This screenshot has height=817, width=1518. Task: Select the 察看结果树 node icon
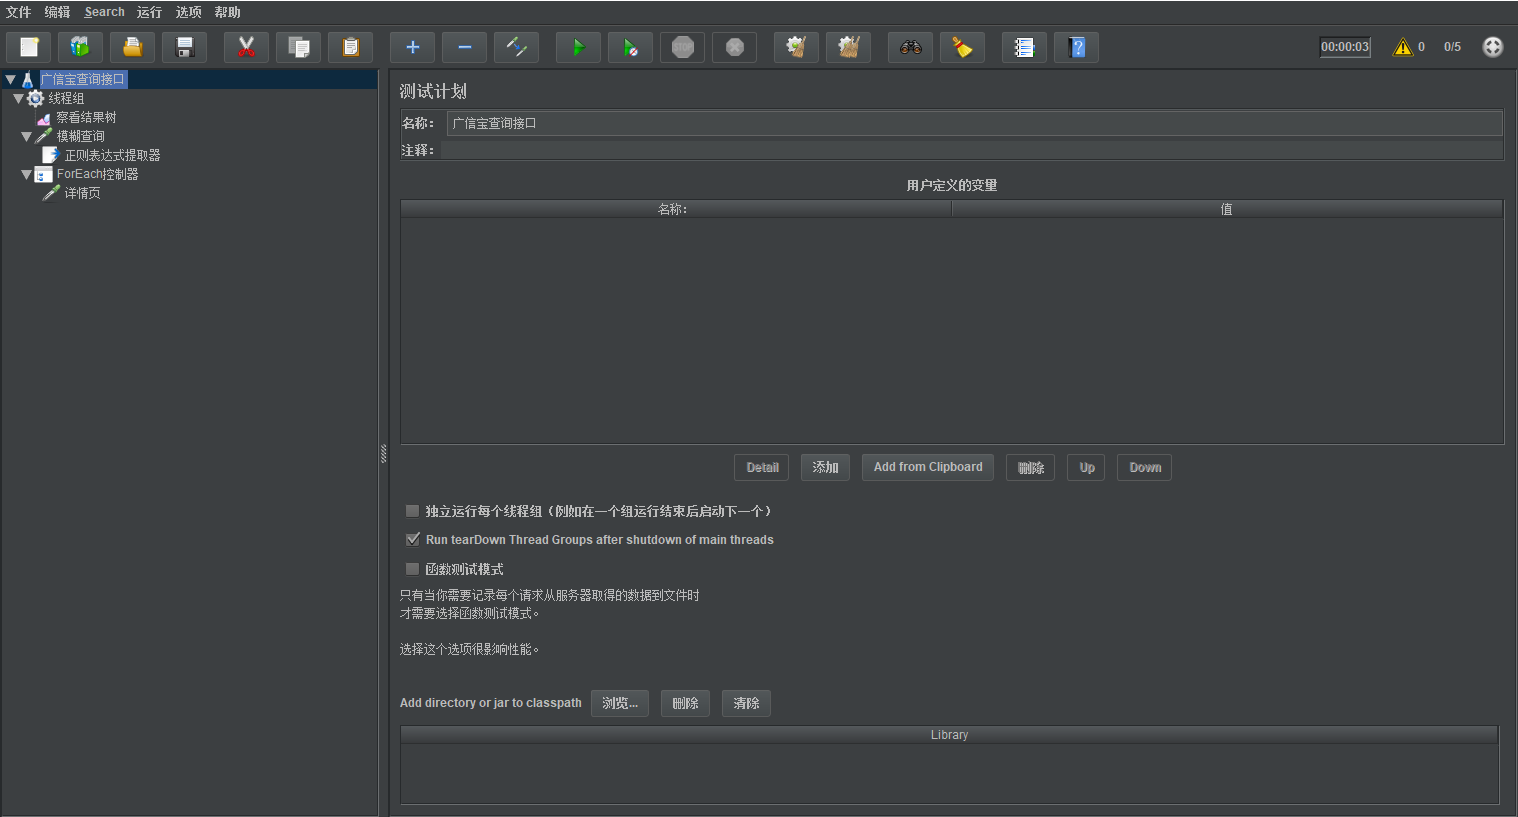tap(43, 118)
